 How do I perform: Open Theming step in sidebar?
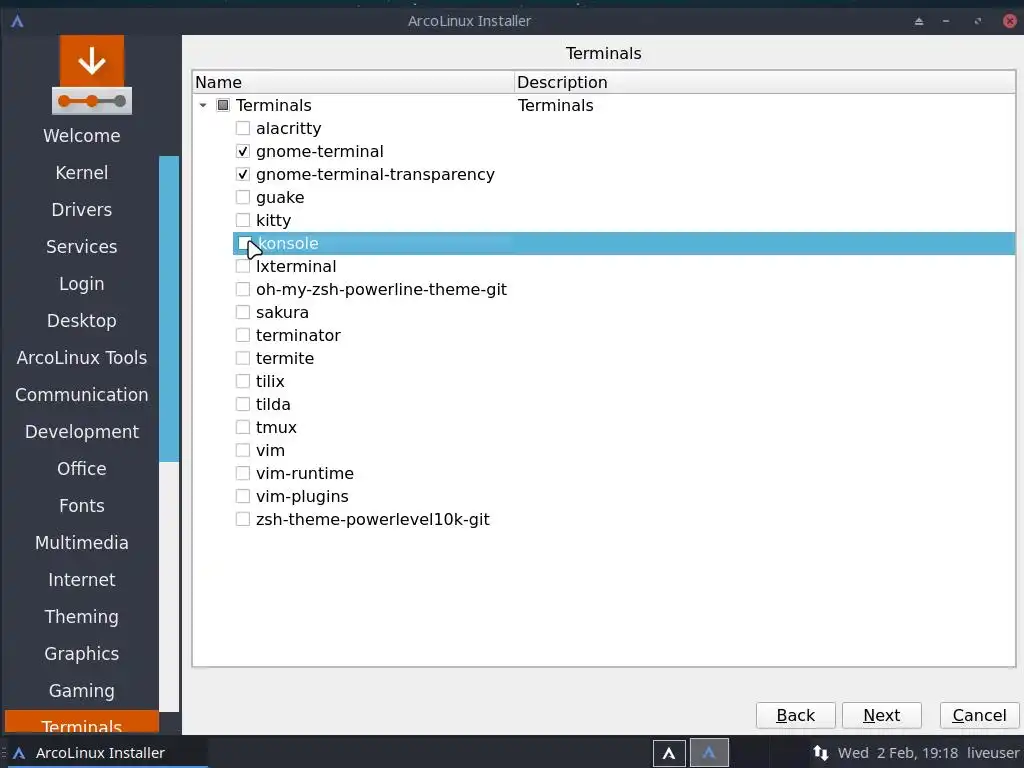point(82,616)
